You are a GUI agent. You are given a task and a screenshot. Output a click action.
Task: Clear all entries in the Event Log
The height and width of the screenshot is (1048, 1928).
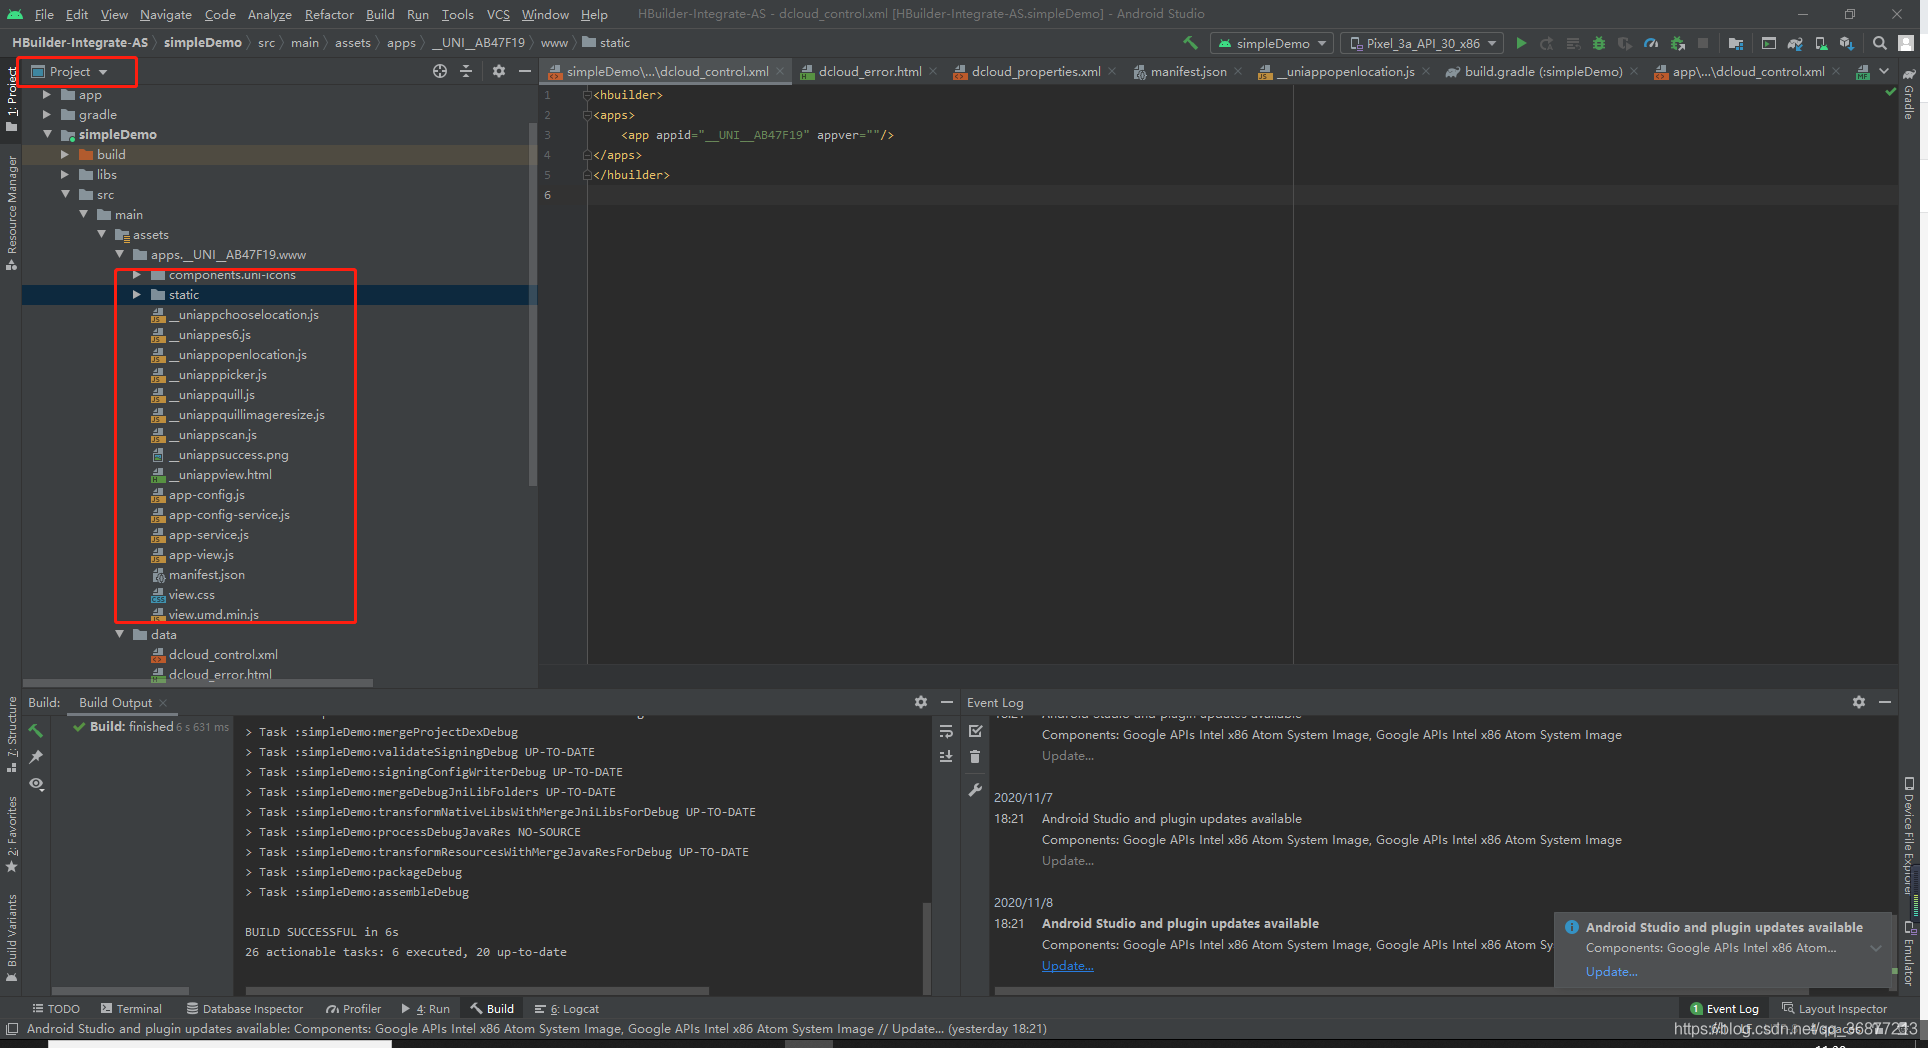coord(975,757)
